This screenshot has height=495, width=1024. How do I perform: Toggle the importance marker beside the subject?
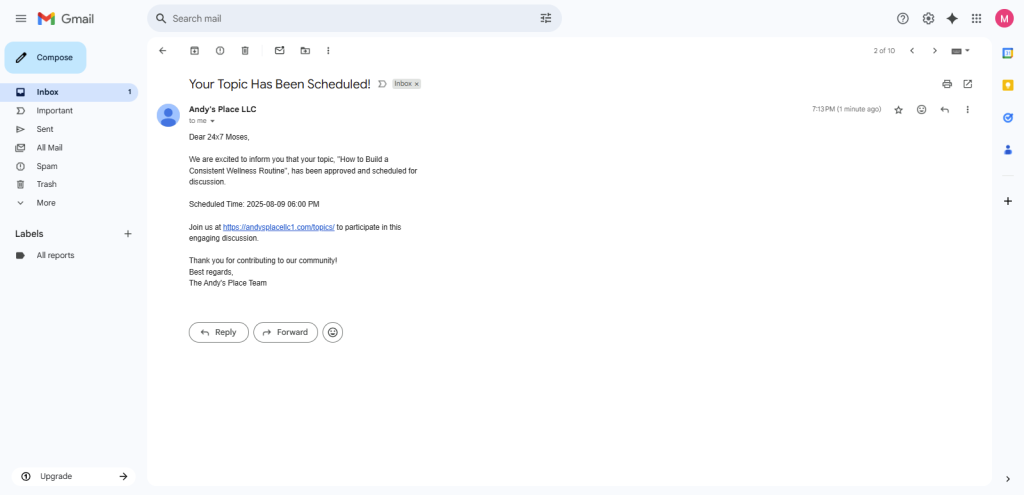pyautogui.click(x=382, y=84)
